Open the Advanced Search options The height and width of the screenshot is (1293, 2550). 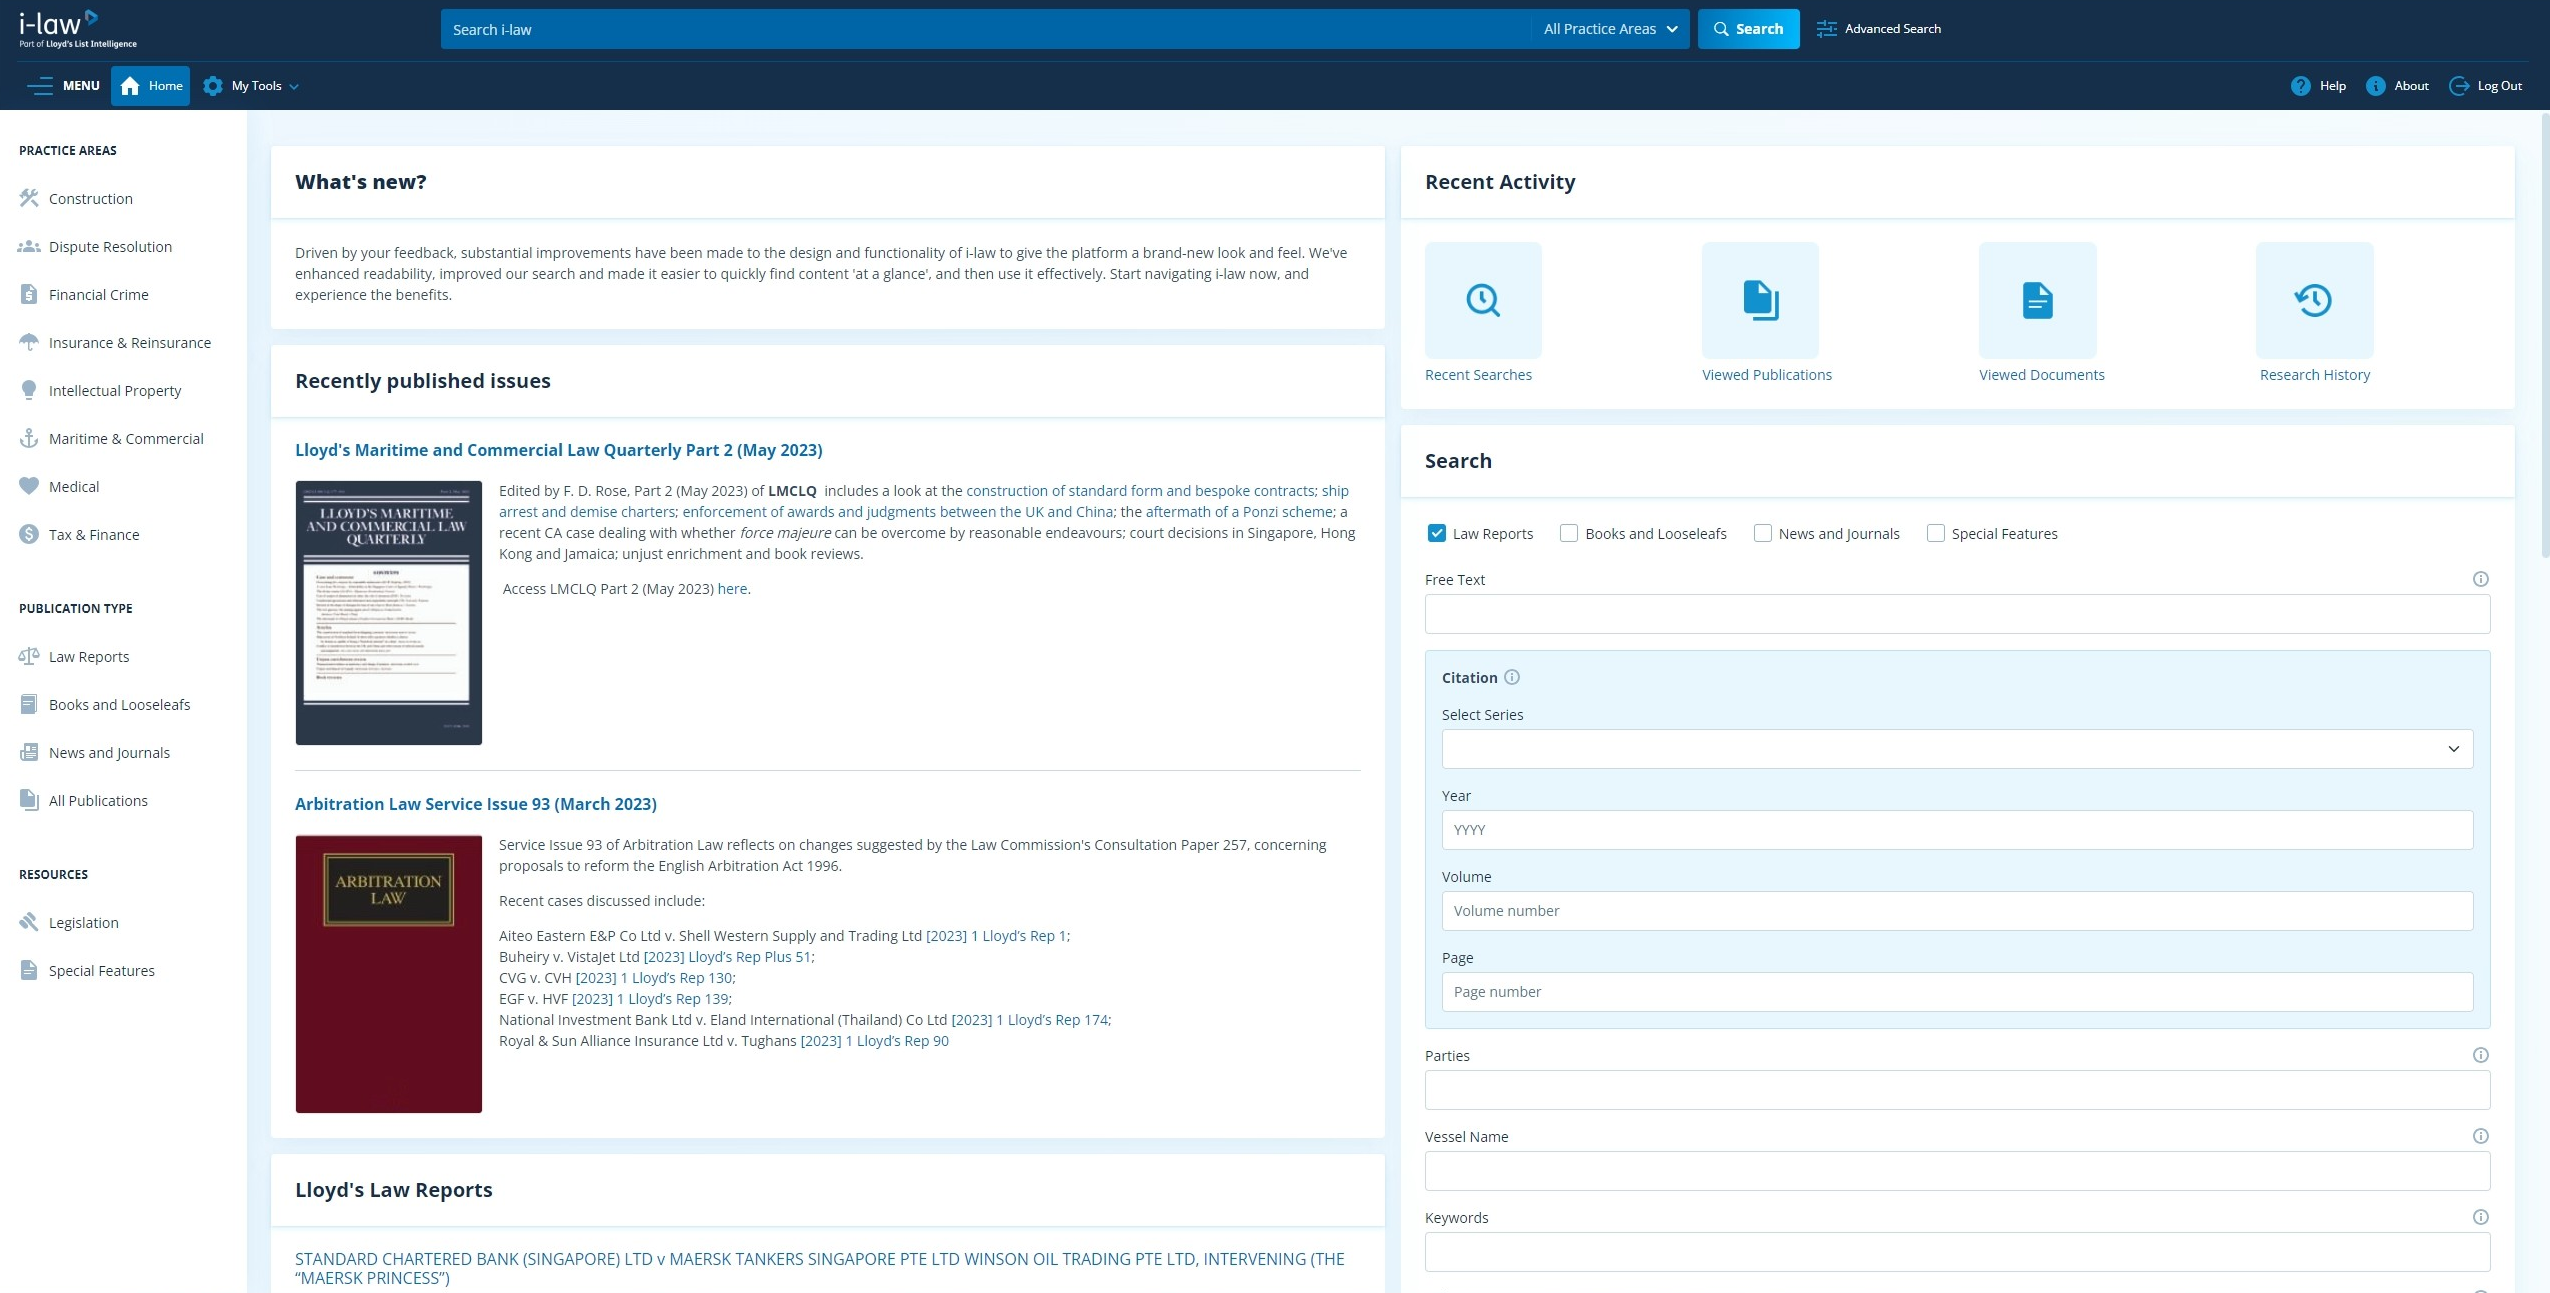[1879, 28]
